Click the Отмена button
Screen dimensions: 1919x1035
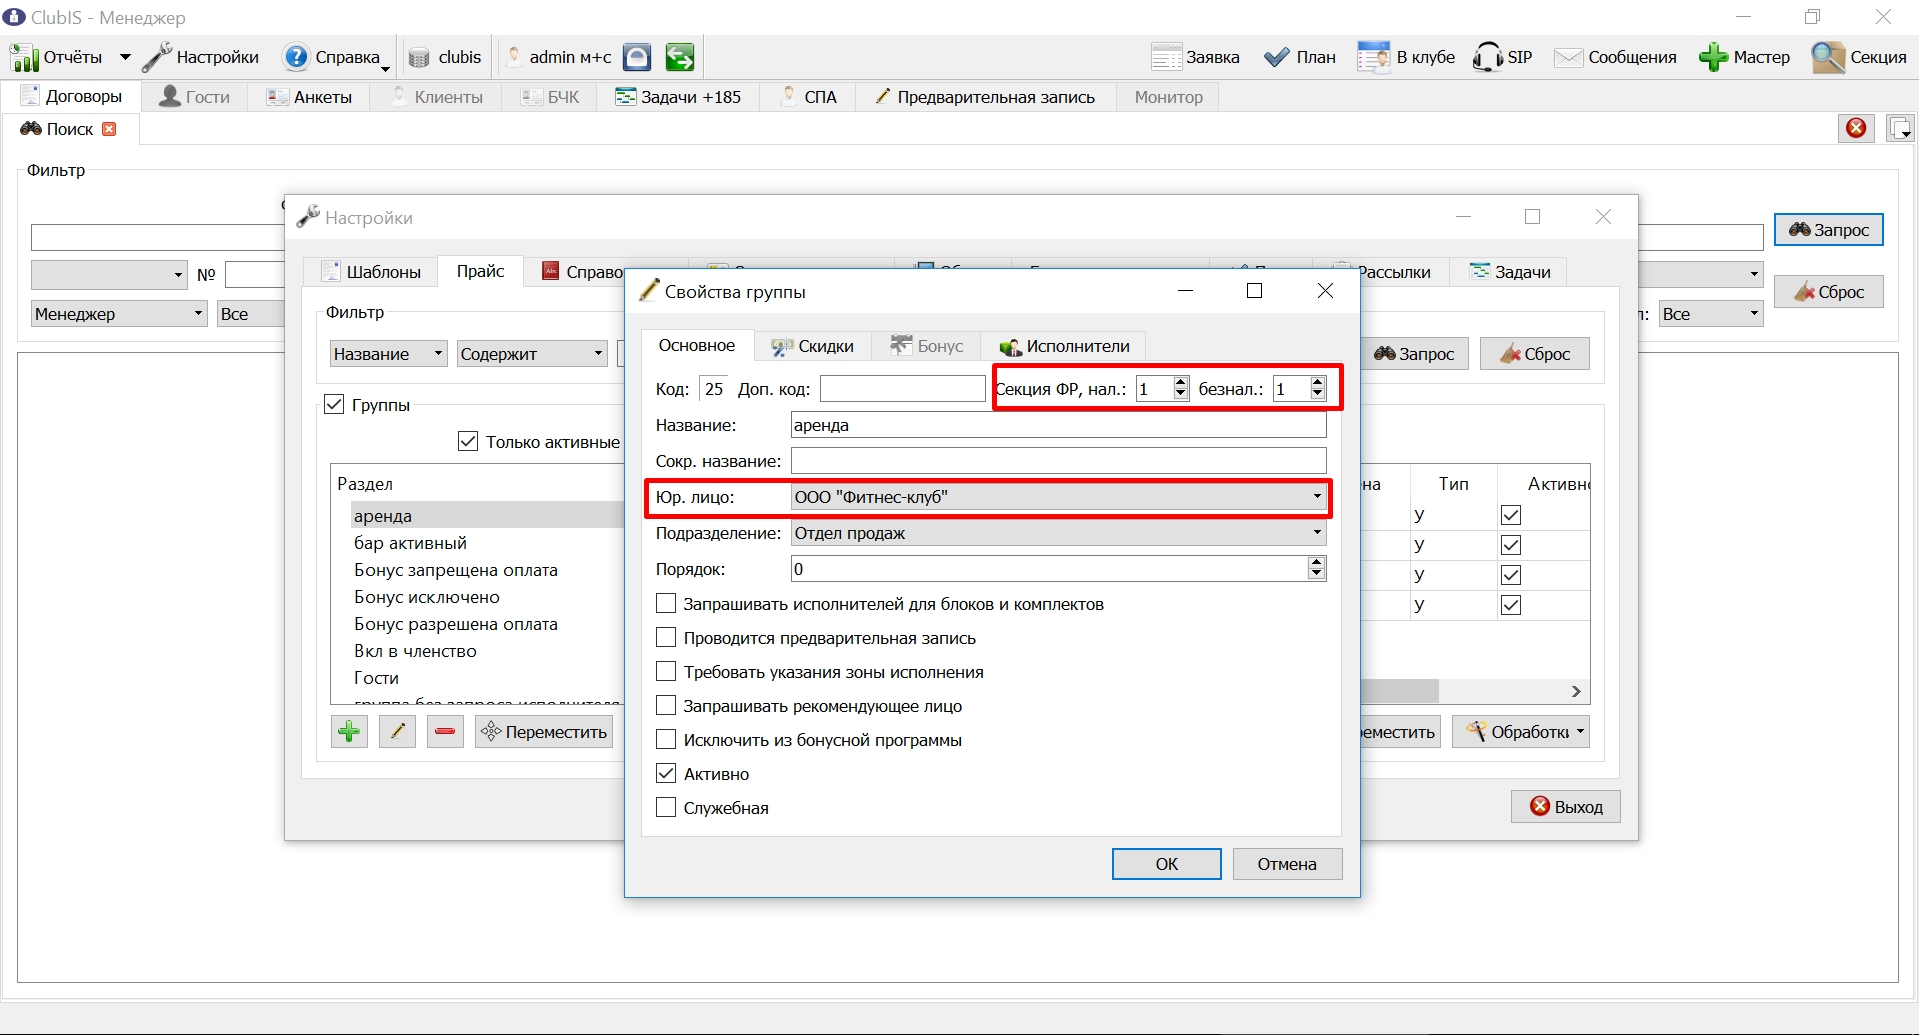tap(1287, 864)
